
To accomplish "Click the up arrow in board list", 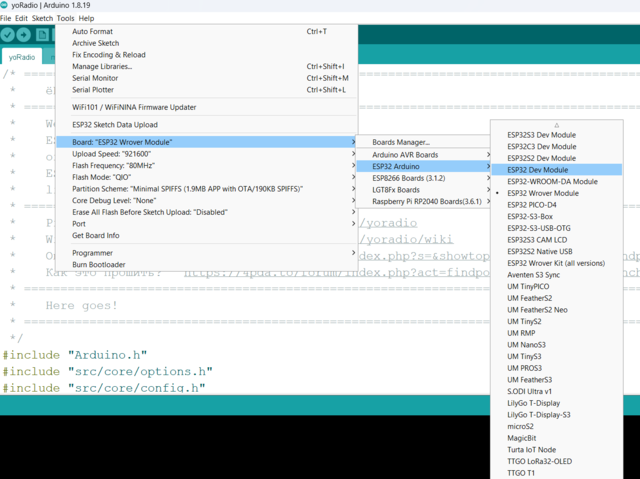I will [556, 125].
